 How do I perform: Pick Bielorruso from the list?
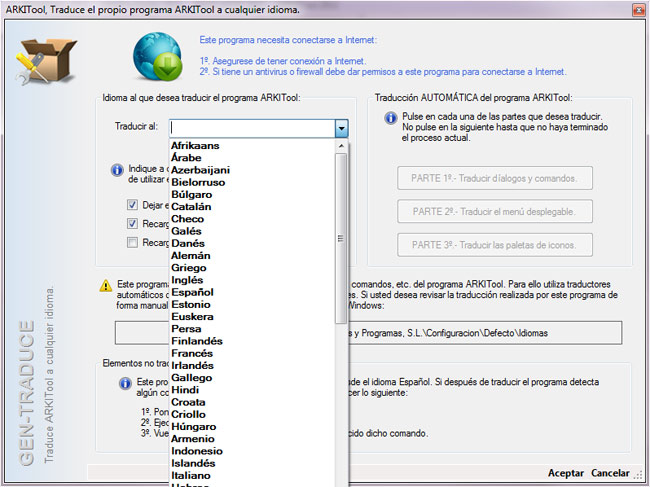[x=252, y=182]
